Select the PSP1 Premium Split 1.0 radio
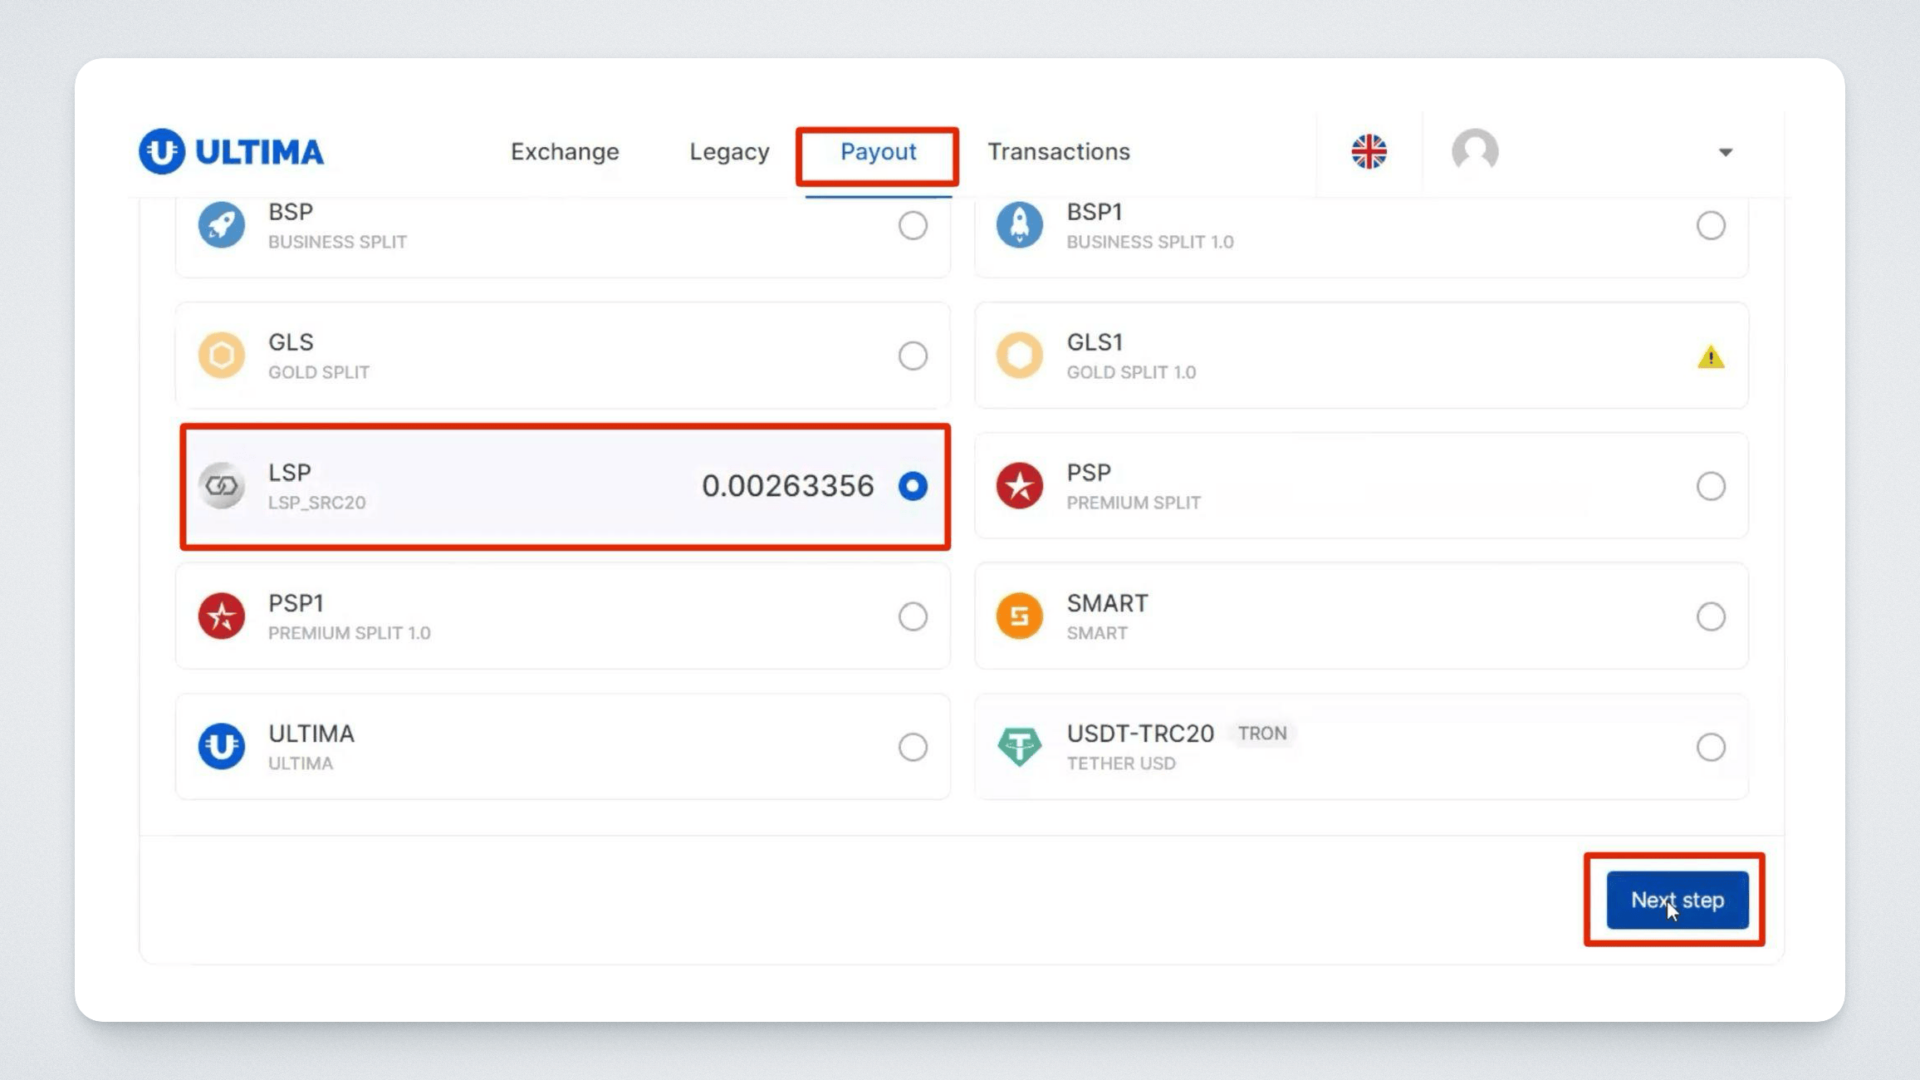This screenshot has width=1920, height=1080. (x=912, y=616)
